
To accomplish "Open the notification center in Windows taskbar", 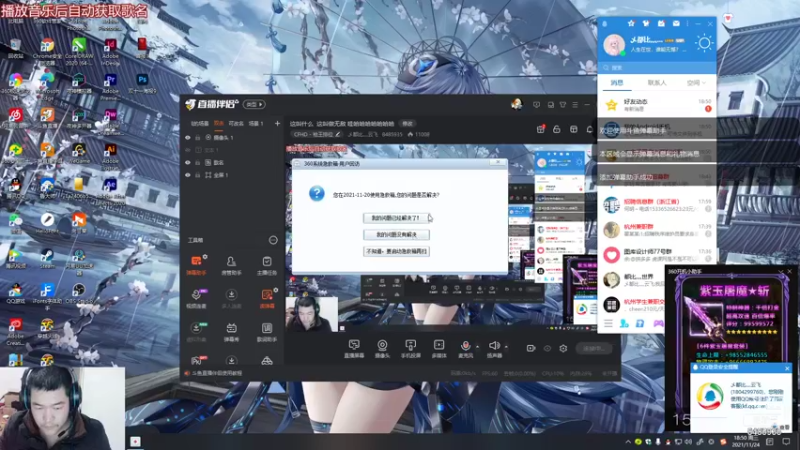I will (x=786, y=441).
